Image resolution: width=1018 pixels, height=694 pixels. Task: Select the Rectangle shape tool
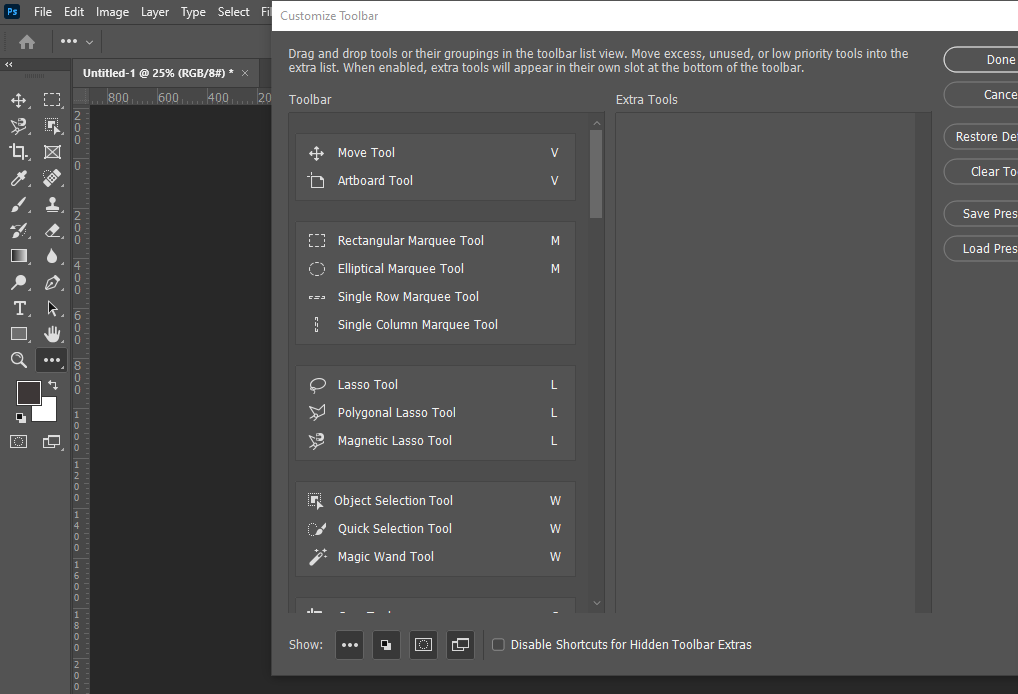(x=19, y=334)
